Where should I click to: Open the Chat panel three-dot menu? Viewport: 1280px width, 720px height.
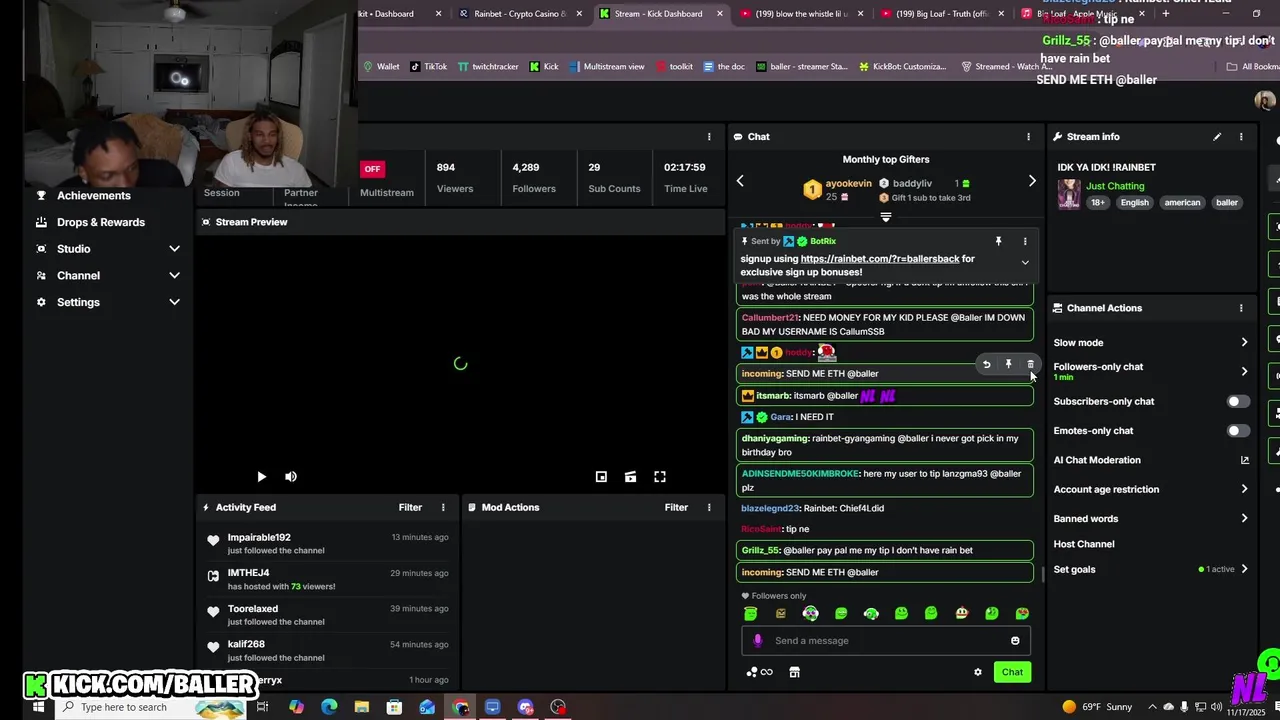(1028, 137)
